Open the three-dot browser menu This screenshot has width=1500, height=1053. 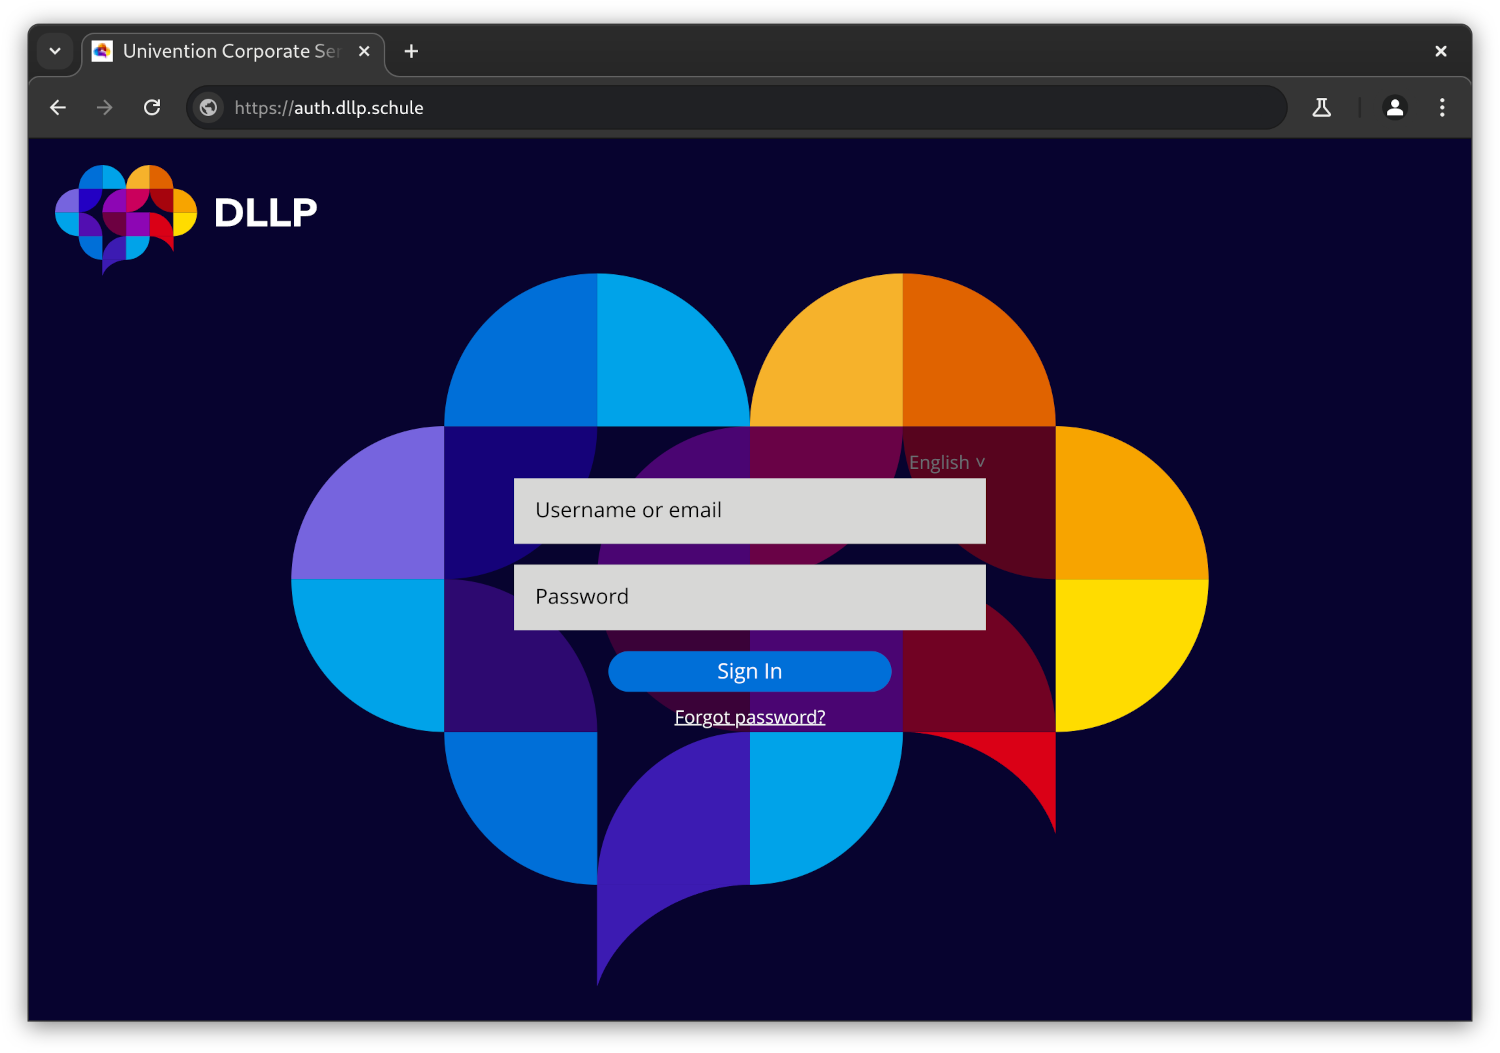1441,107
